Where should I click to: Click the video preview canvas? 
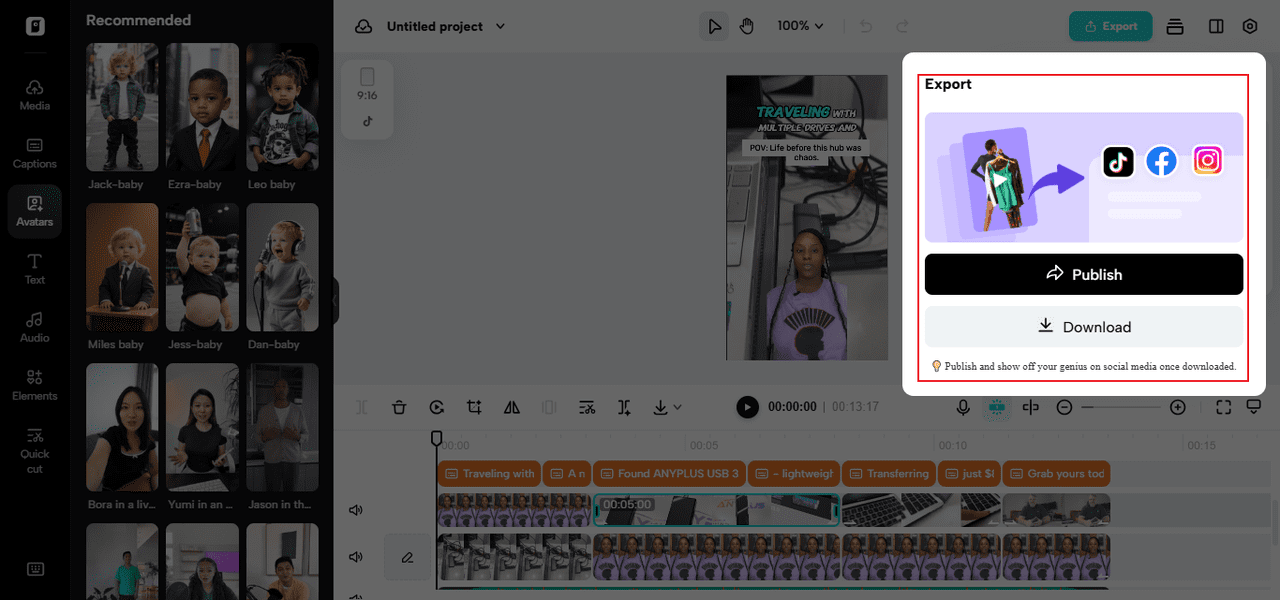pyautogui.click(x=807, y=217)
